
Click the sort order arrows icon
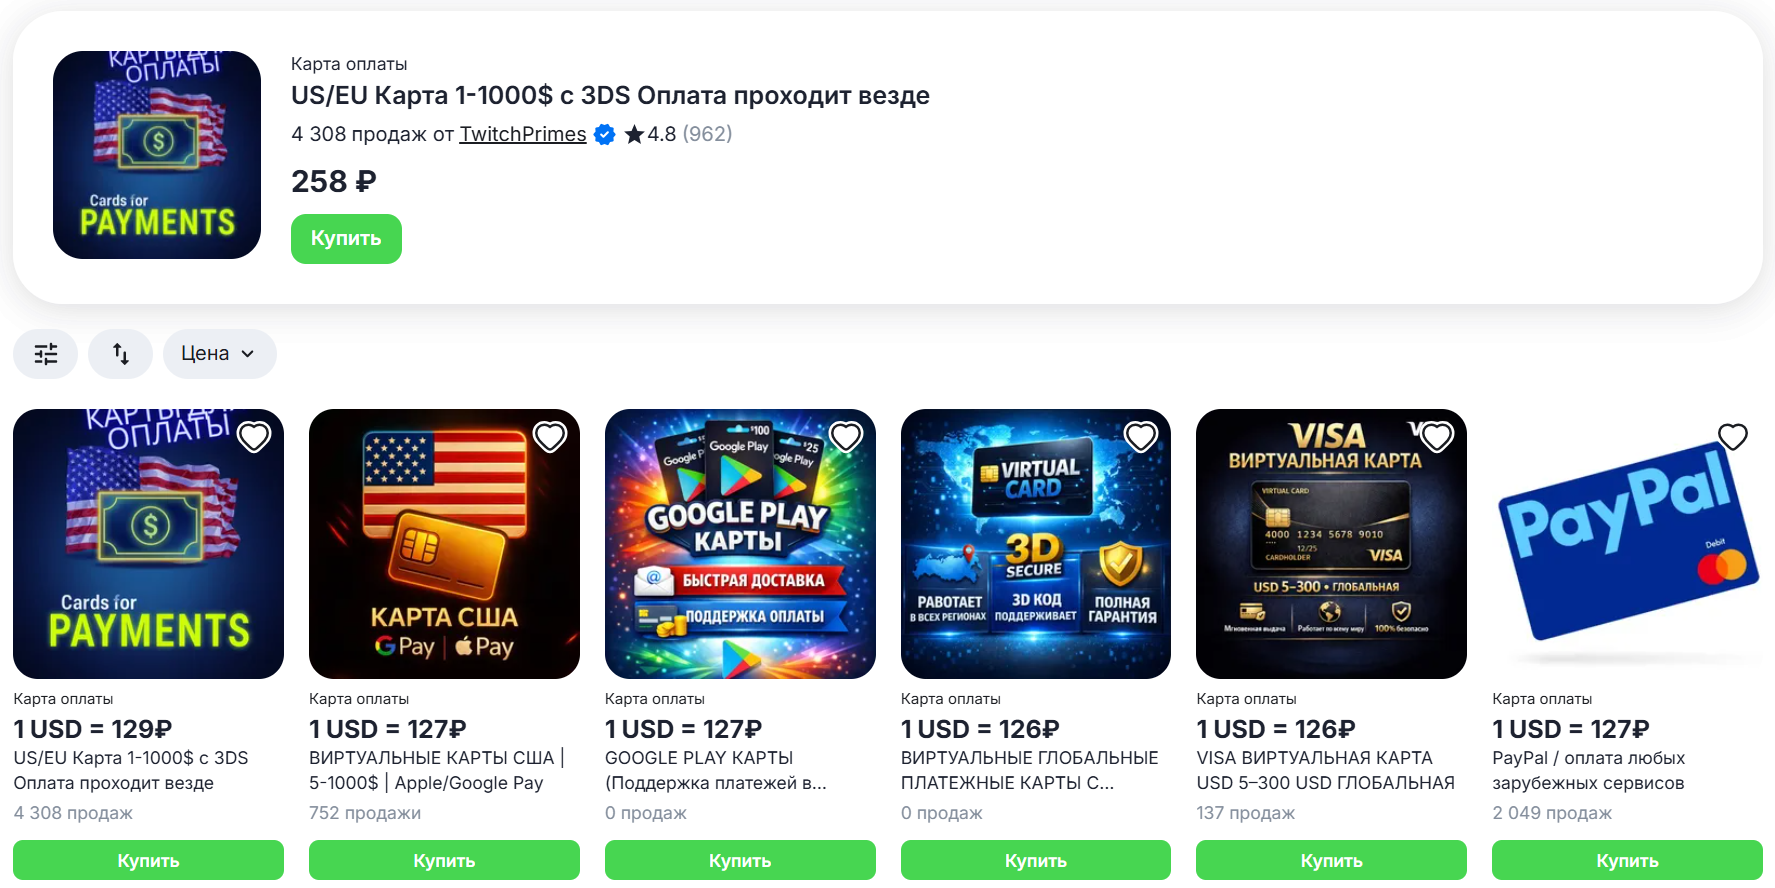point(120,354)
